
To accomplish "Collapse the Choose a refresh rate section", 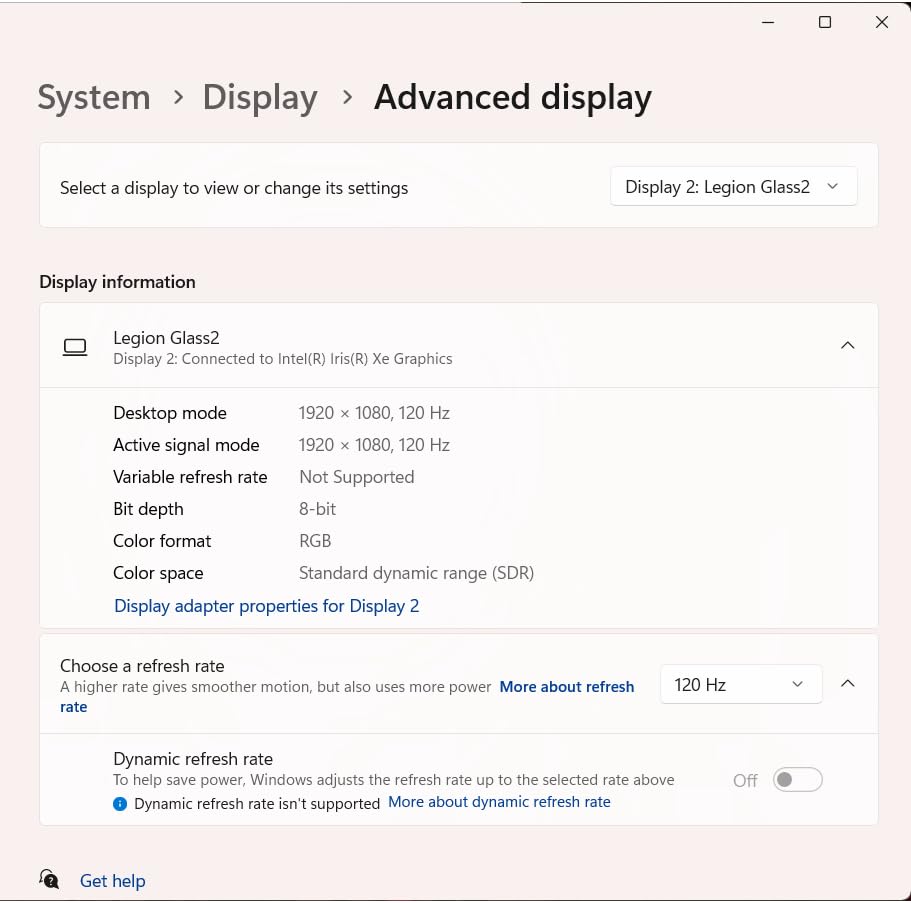I will point(847,684).
